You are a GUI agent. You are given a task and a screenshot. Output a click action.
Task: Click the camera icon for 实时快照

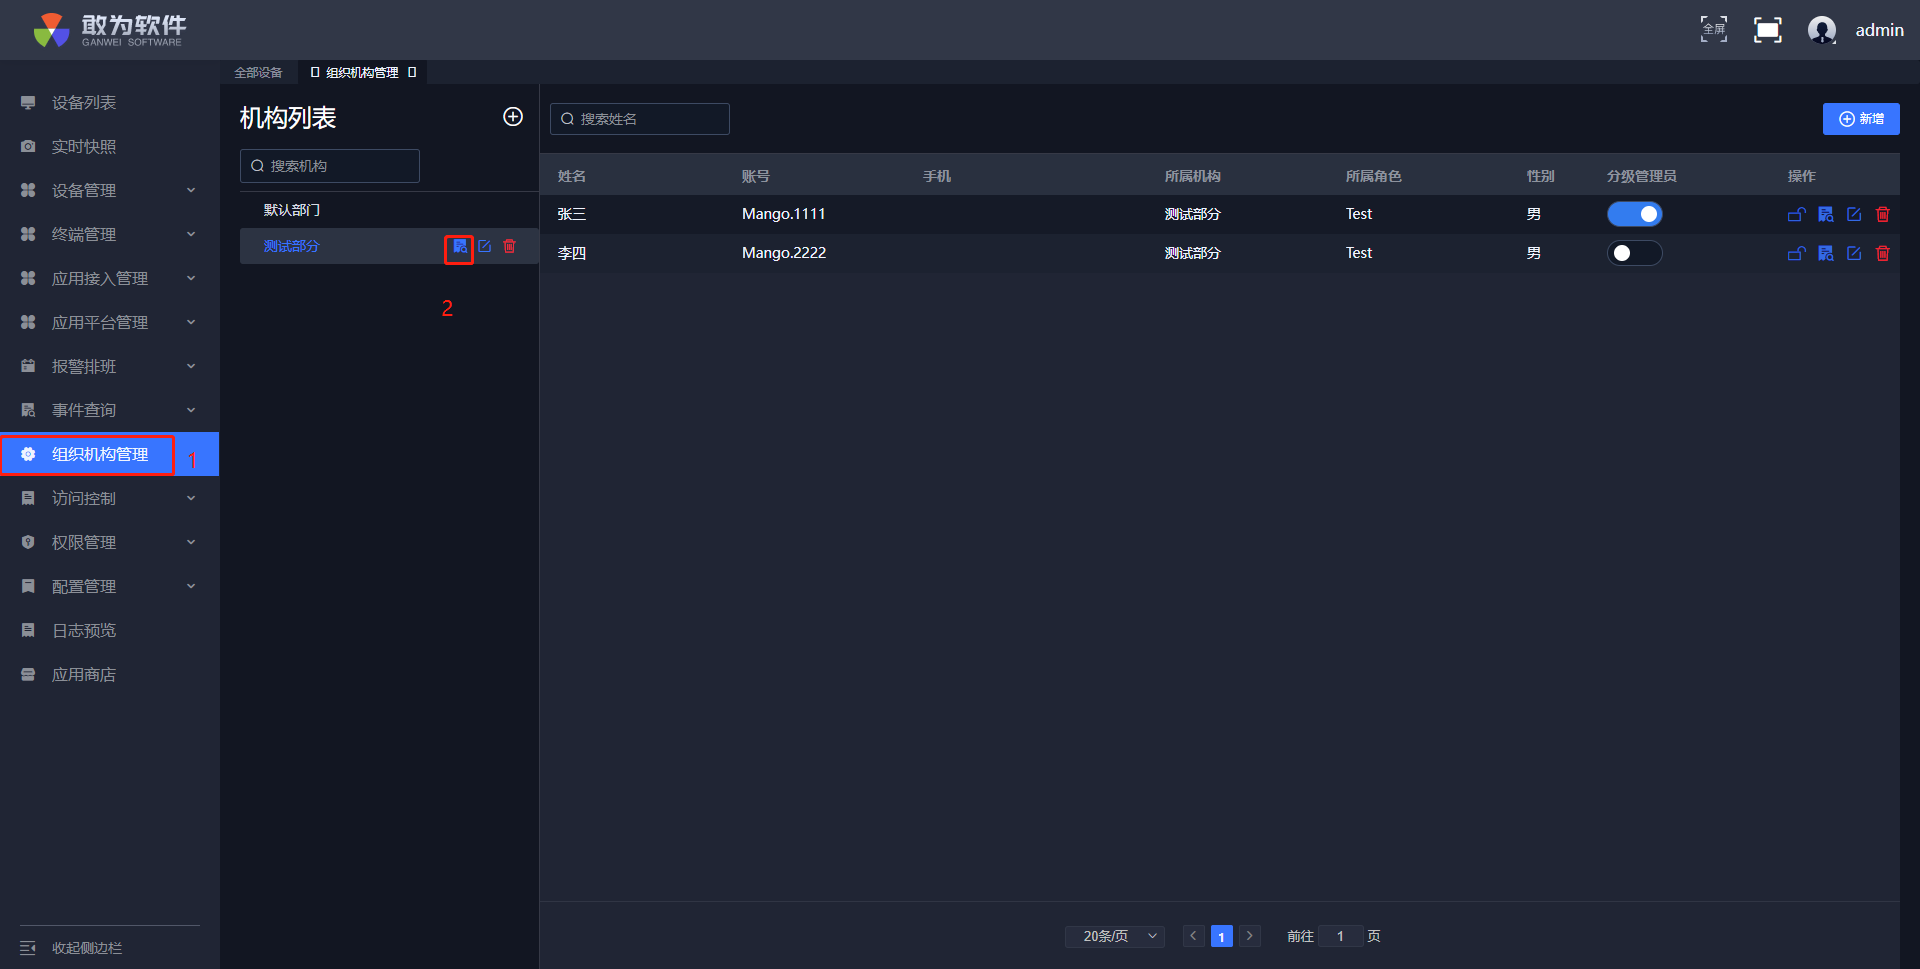[x=28, y=146]
